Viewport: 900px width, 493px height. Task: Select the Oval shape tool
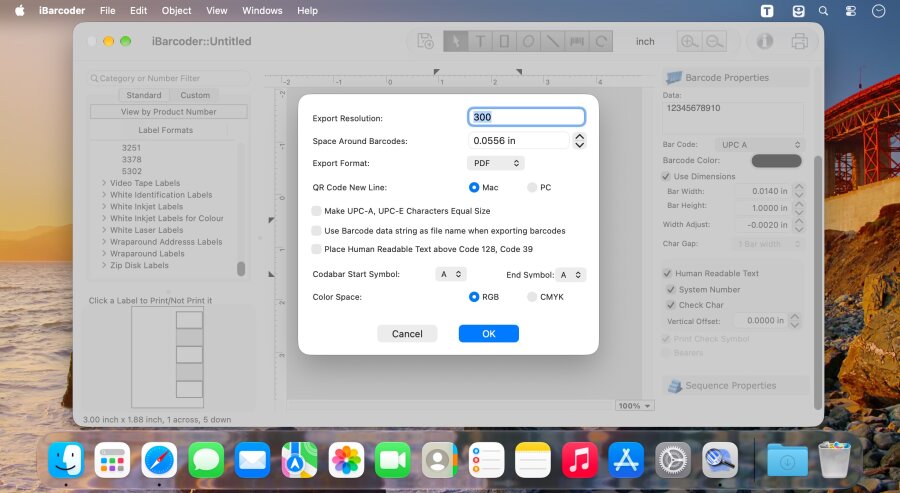[528, 41]
